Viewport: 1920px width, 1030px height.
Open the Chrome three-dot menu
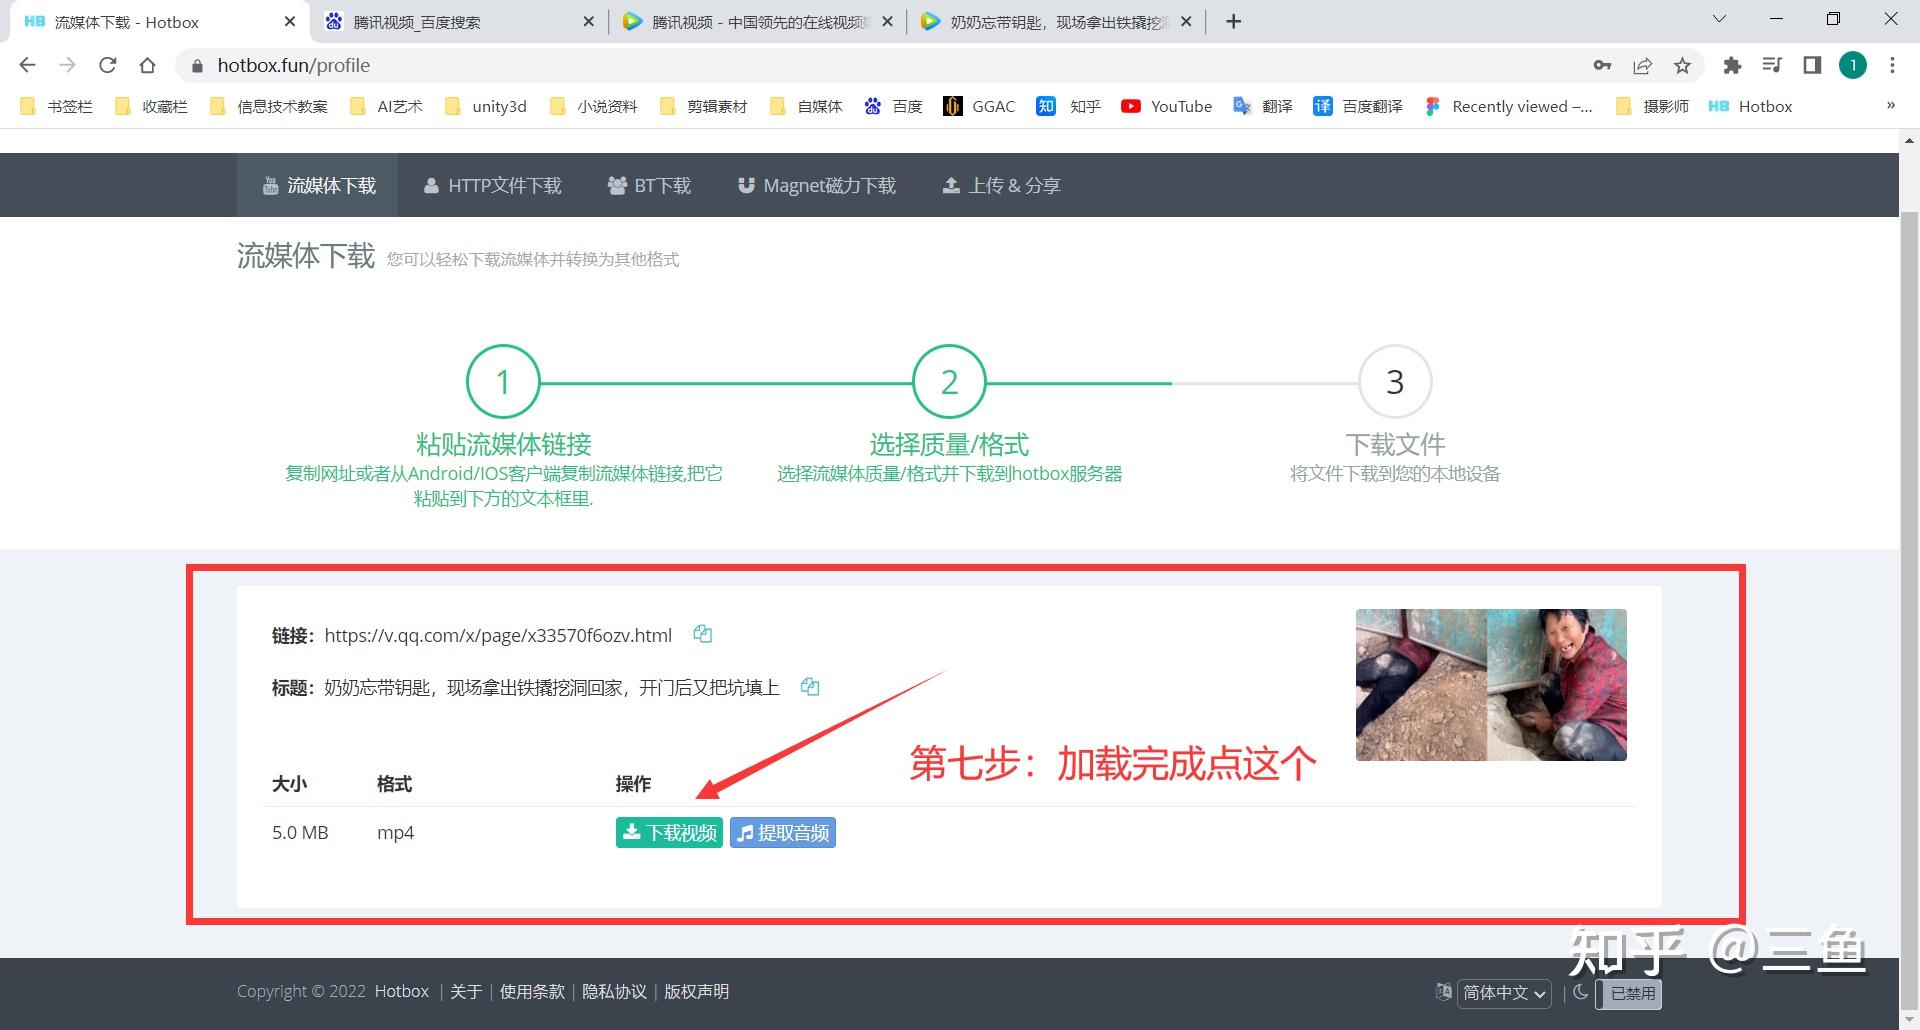(x=1892, y=66)
